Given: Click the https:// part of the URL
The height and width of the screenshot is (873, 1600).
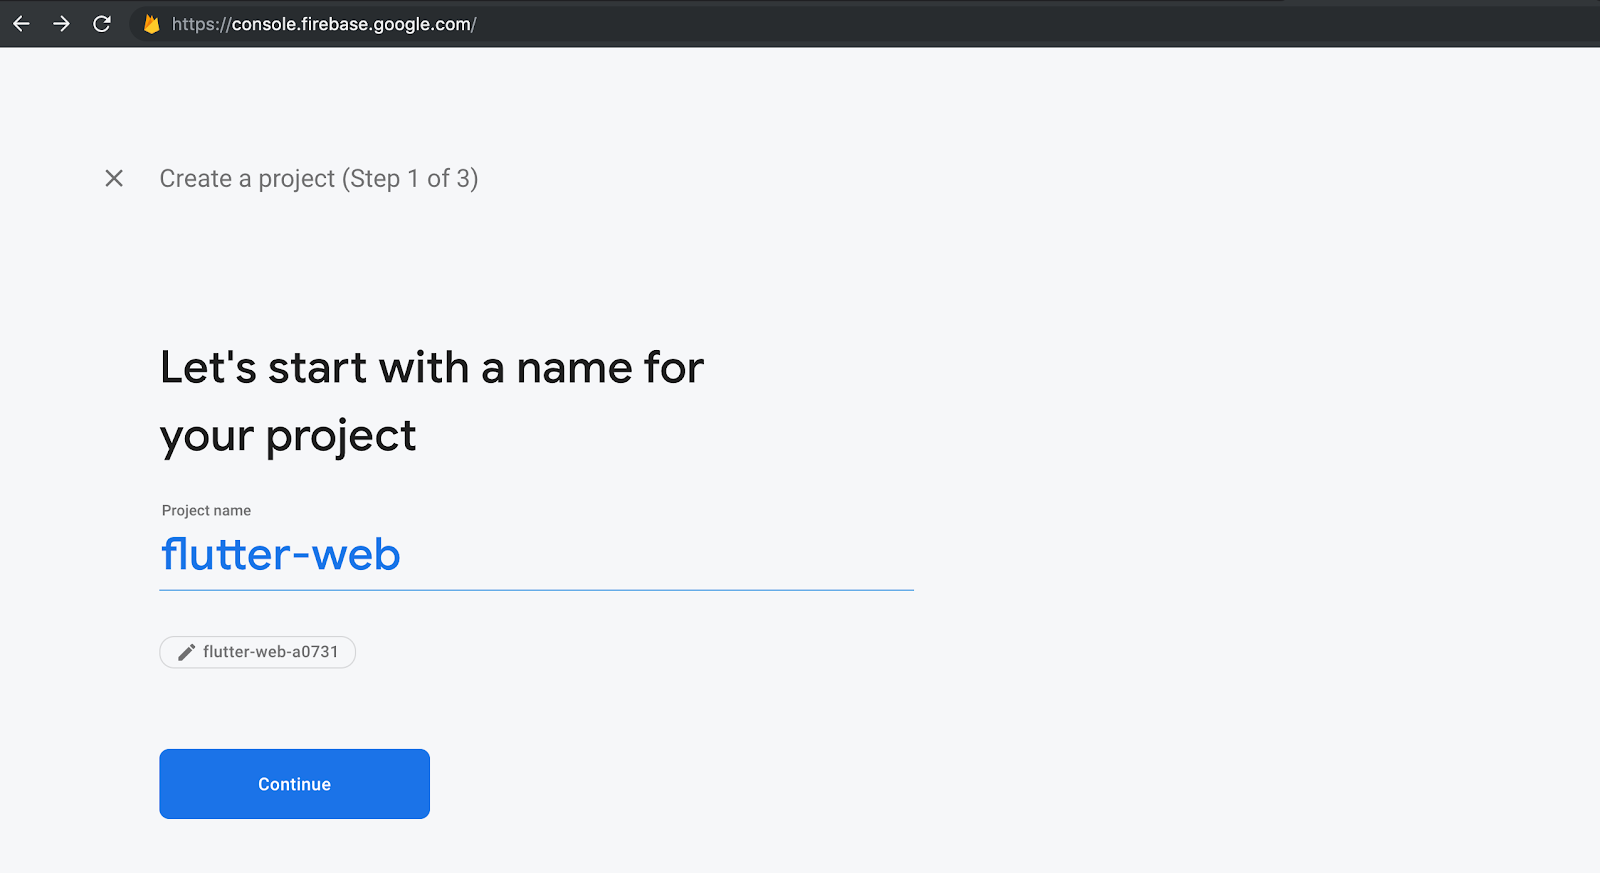Looking at the screenshot, I should tap(201, 24).
